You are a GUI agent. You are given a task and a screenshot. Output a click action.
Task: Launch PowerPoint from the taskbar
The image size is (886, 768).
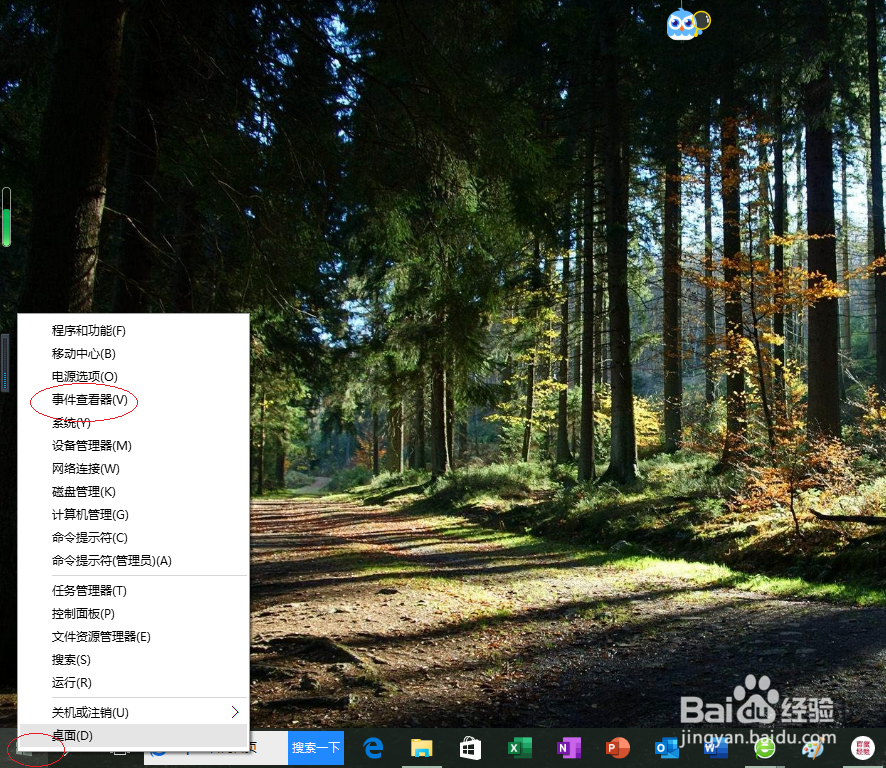point(616,747)
